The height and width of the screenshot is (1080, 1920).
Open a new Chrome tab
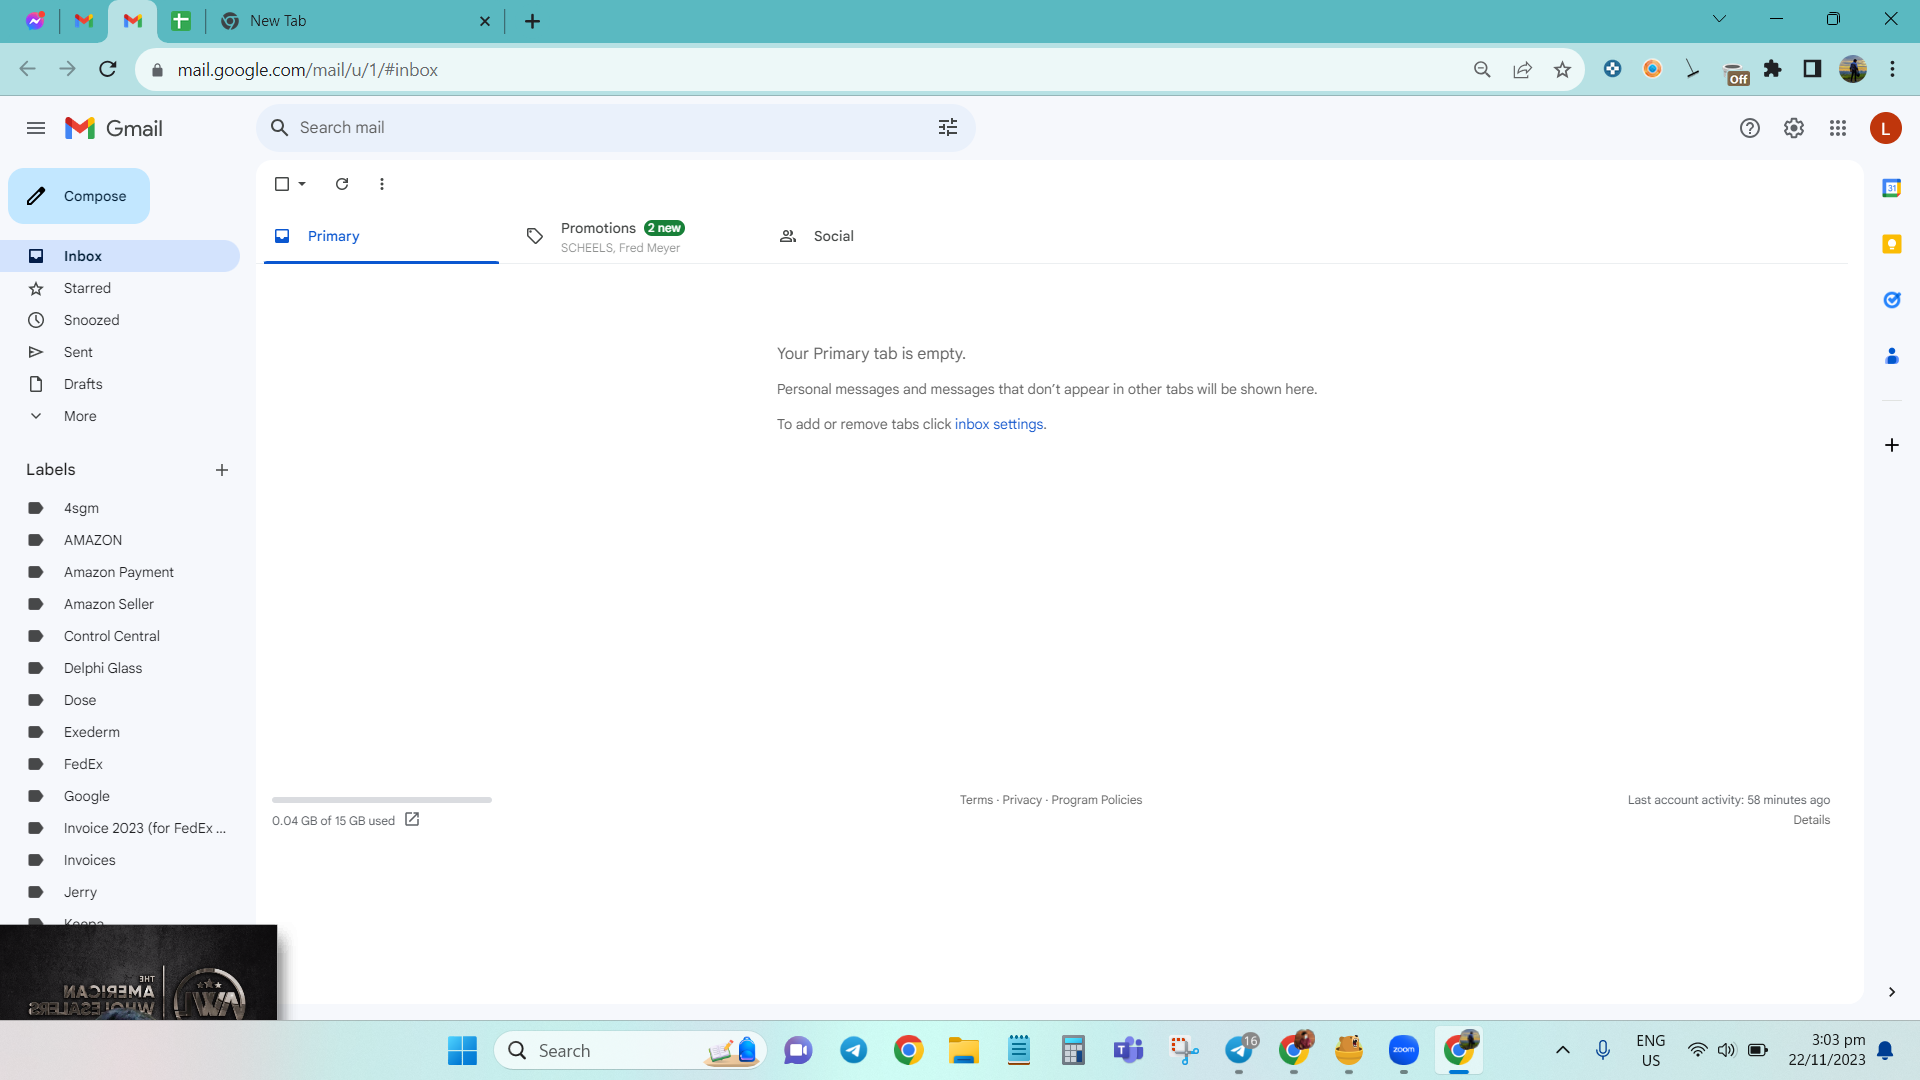coord(533,21)
